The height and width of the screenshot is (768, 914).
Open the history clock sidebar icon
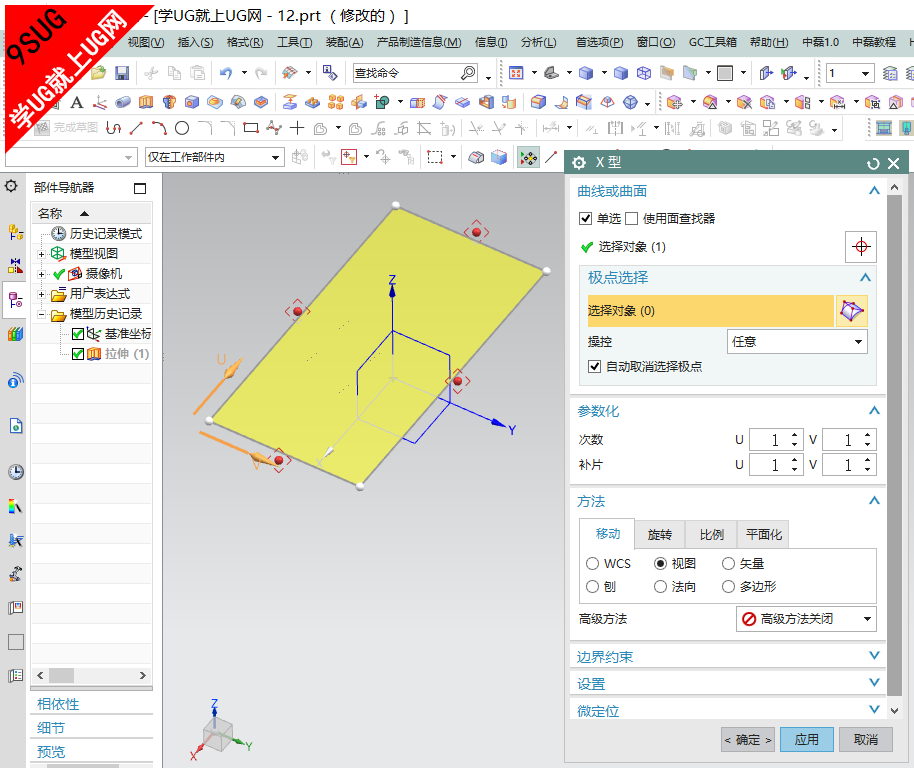tap(16, 471)
